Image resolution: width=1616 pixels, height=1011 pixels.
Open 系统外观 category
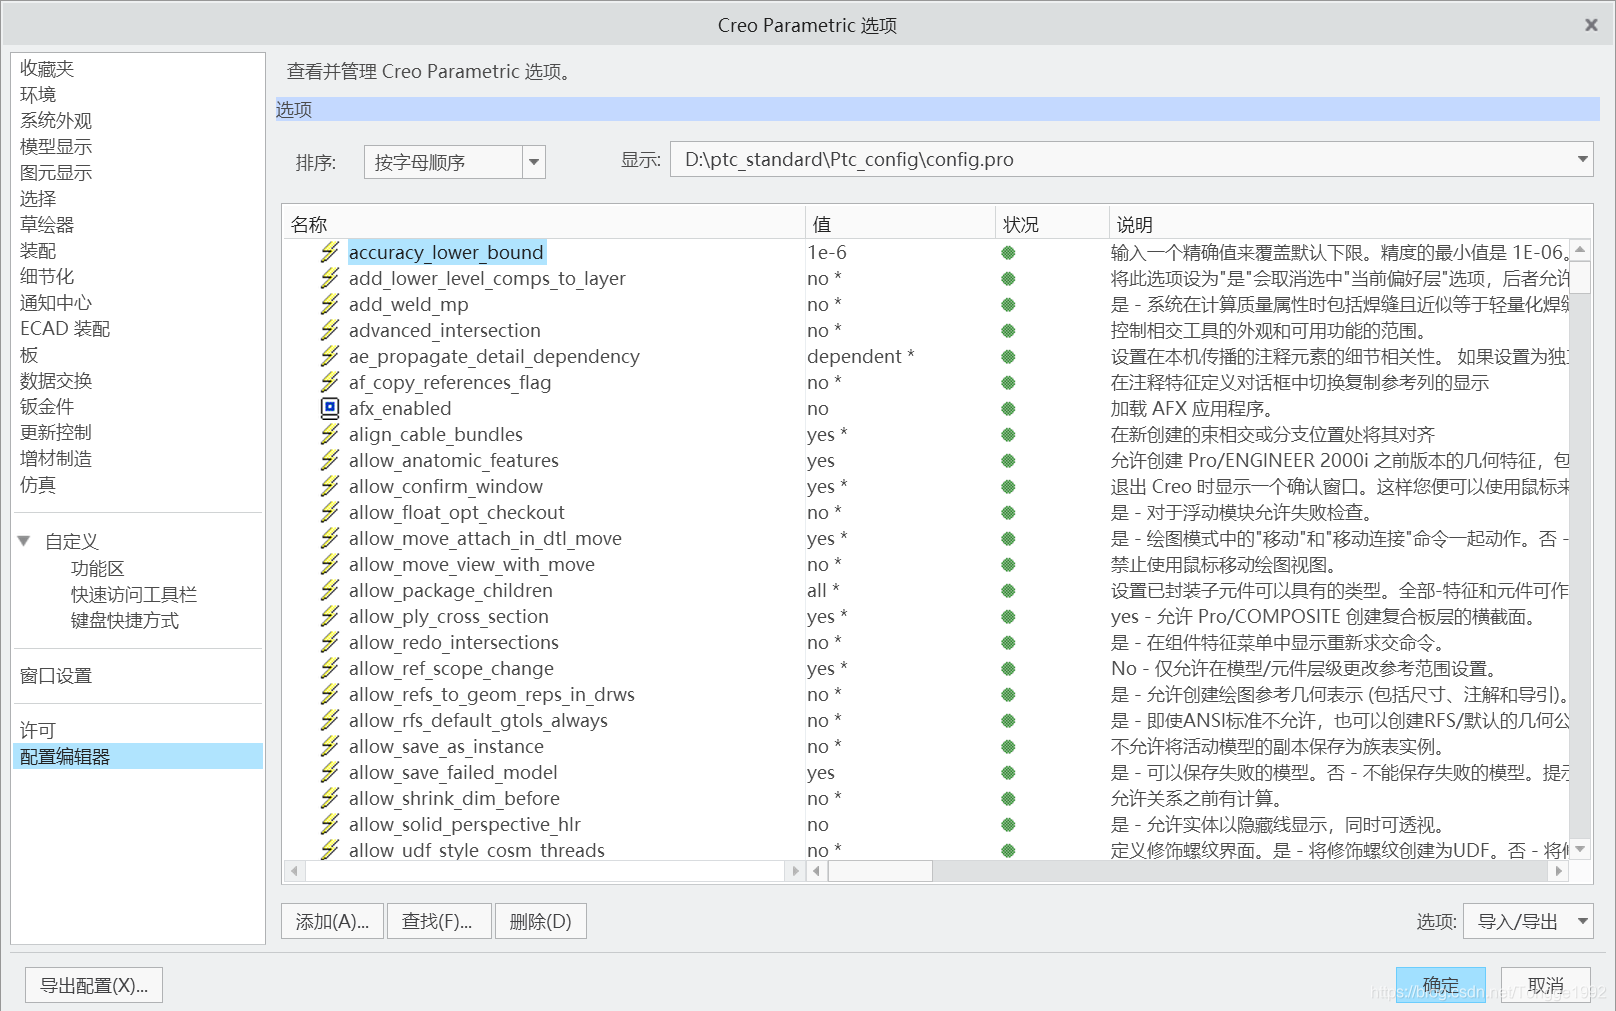click(56, 120)
